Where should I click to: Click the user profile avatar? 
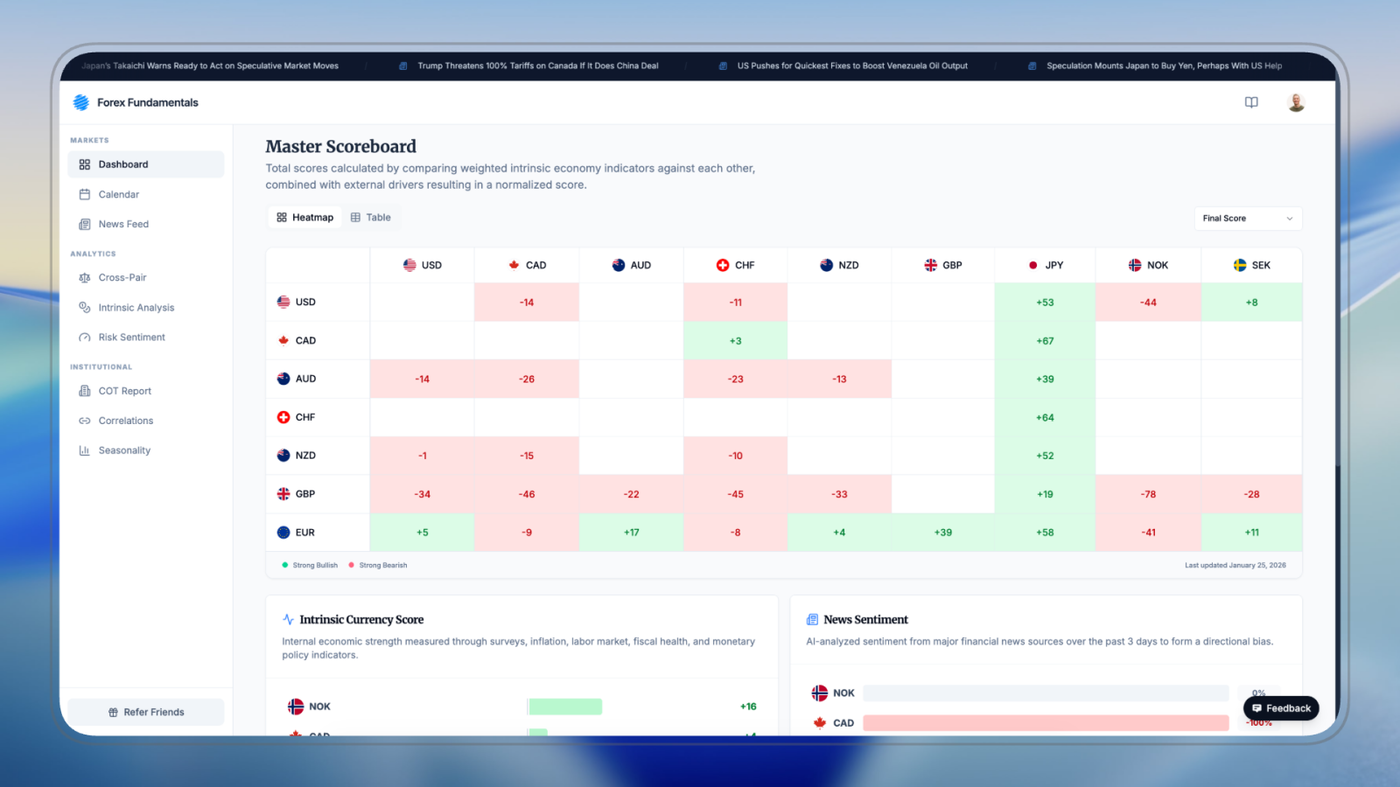click(x=1296, y=102)
